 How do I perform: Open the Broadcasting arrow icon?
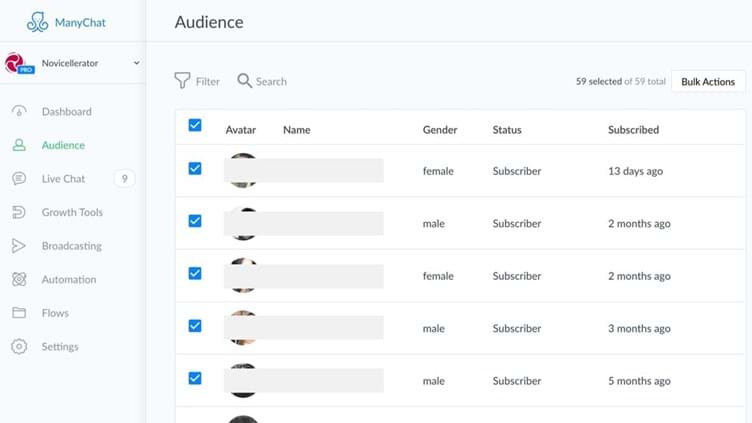(x=19, y=246)
